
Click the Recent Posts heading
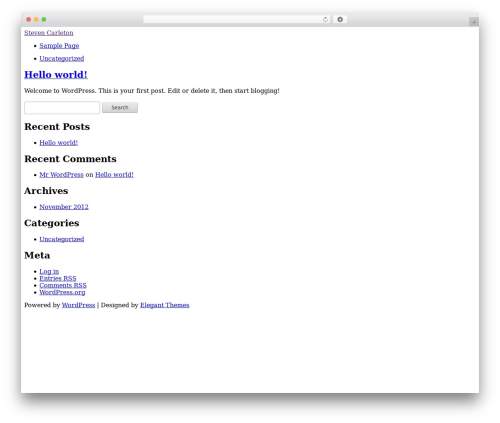pos(57,127)
